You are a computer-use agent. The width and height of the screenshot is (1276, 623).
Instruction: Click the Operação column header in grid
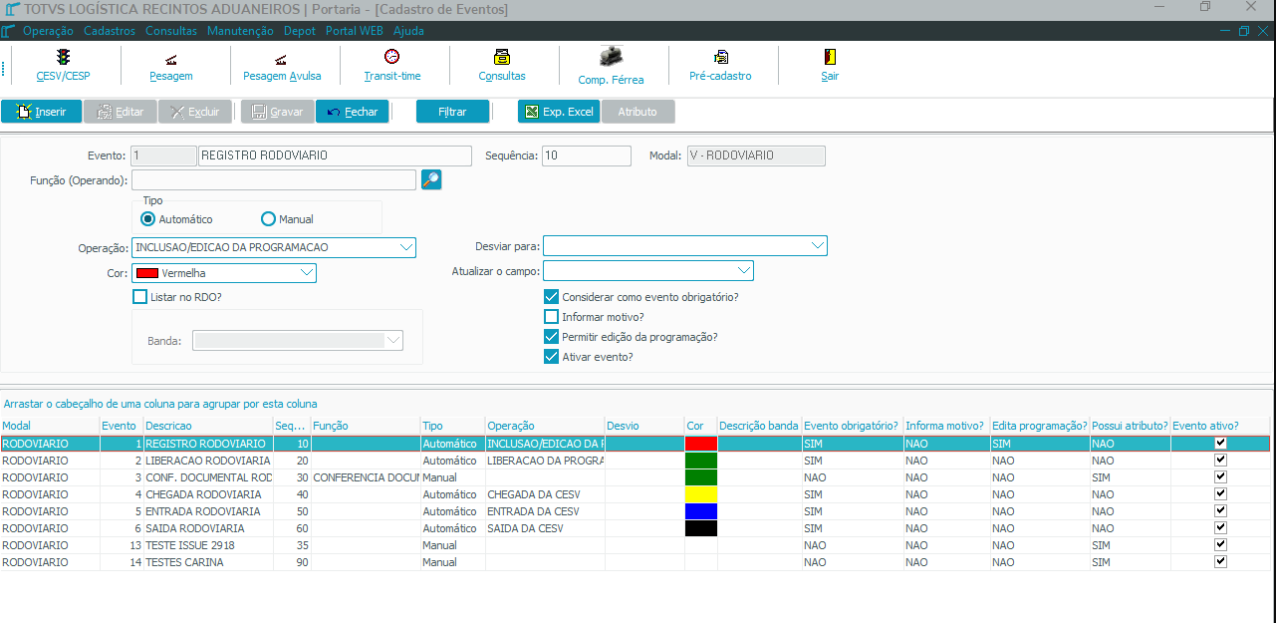tap(545, 426)
